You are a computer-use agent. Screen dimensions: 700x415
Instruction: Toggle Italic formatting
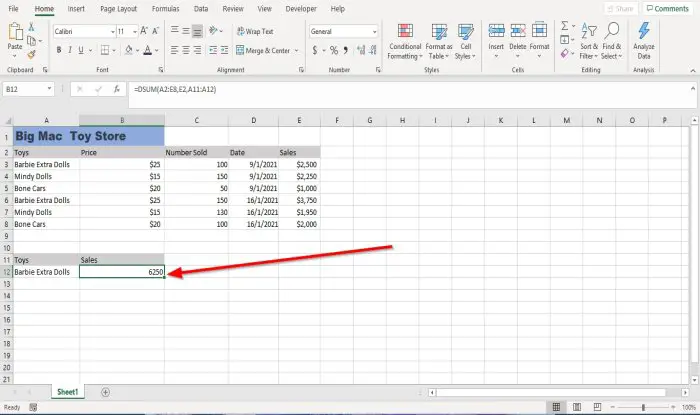70,50
